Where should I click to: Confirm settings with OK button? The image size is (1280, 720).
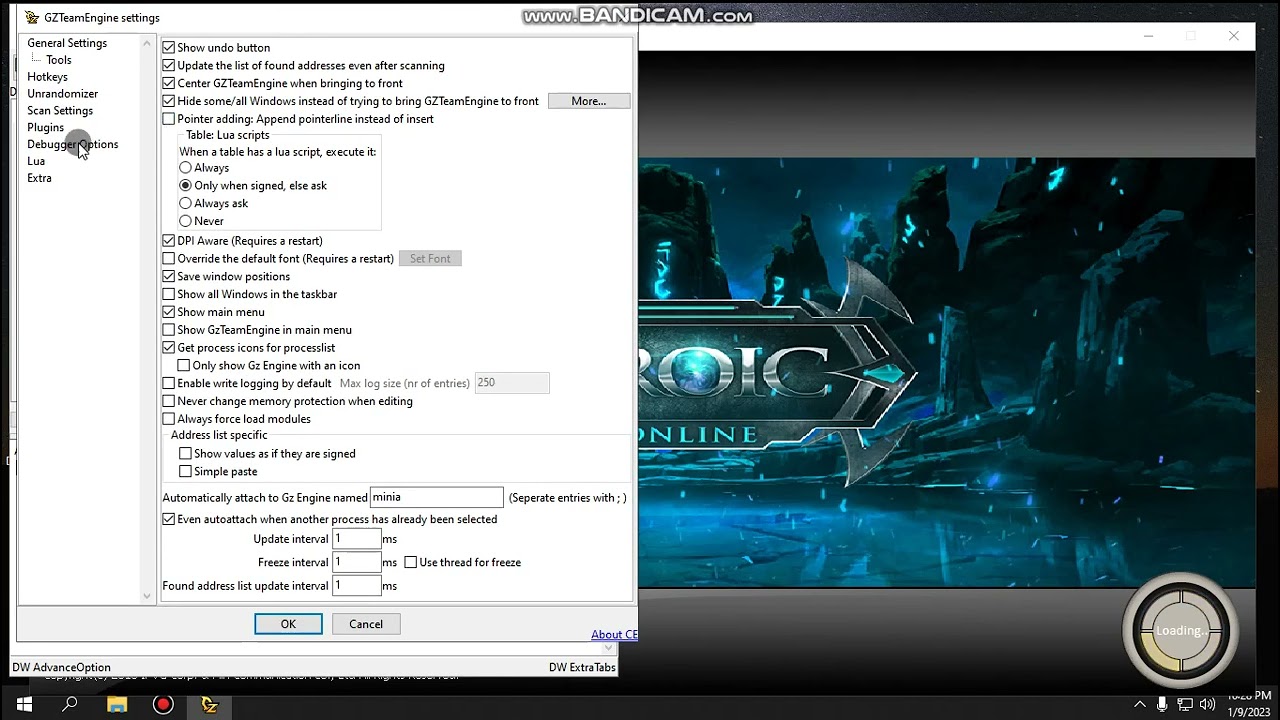[288, 624]
